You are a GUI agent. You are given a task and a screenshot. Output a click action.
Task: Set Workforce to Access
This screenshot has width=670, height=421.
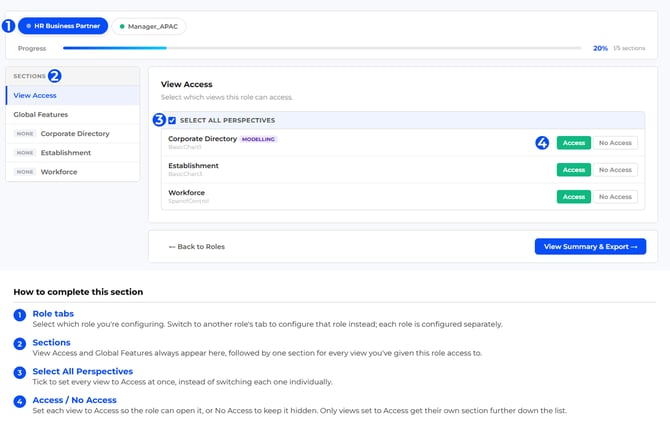pyautogui.click(x=573, y=197)
